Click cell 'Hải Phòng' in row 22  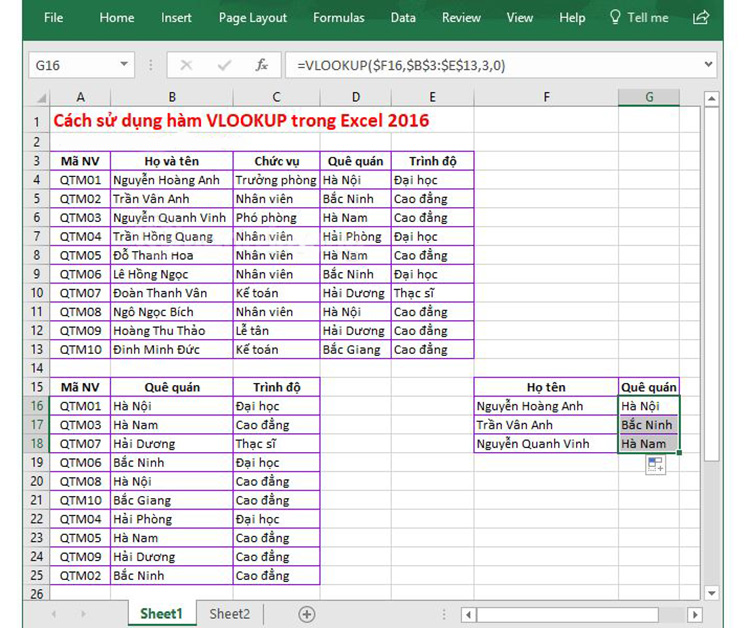[x=172, y=519]
